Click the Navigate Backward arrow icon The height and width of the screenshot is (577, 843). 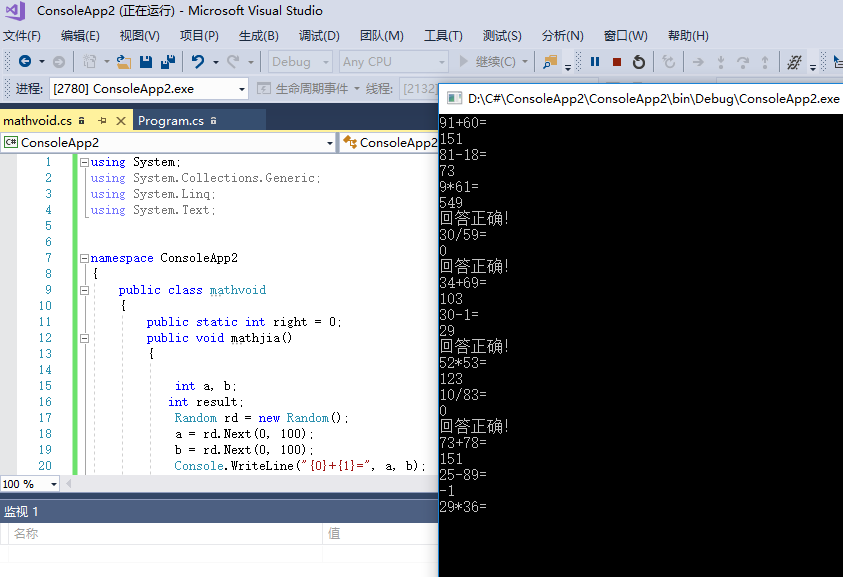[x=25, y=61]
